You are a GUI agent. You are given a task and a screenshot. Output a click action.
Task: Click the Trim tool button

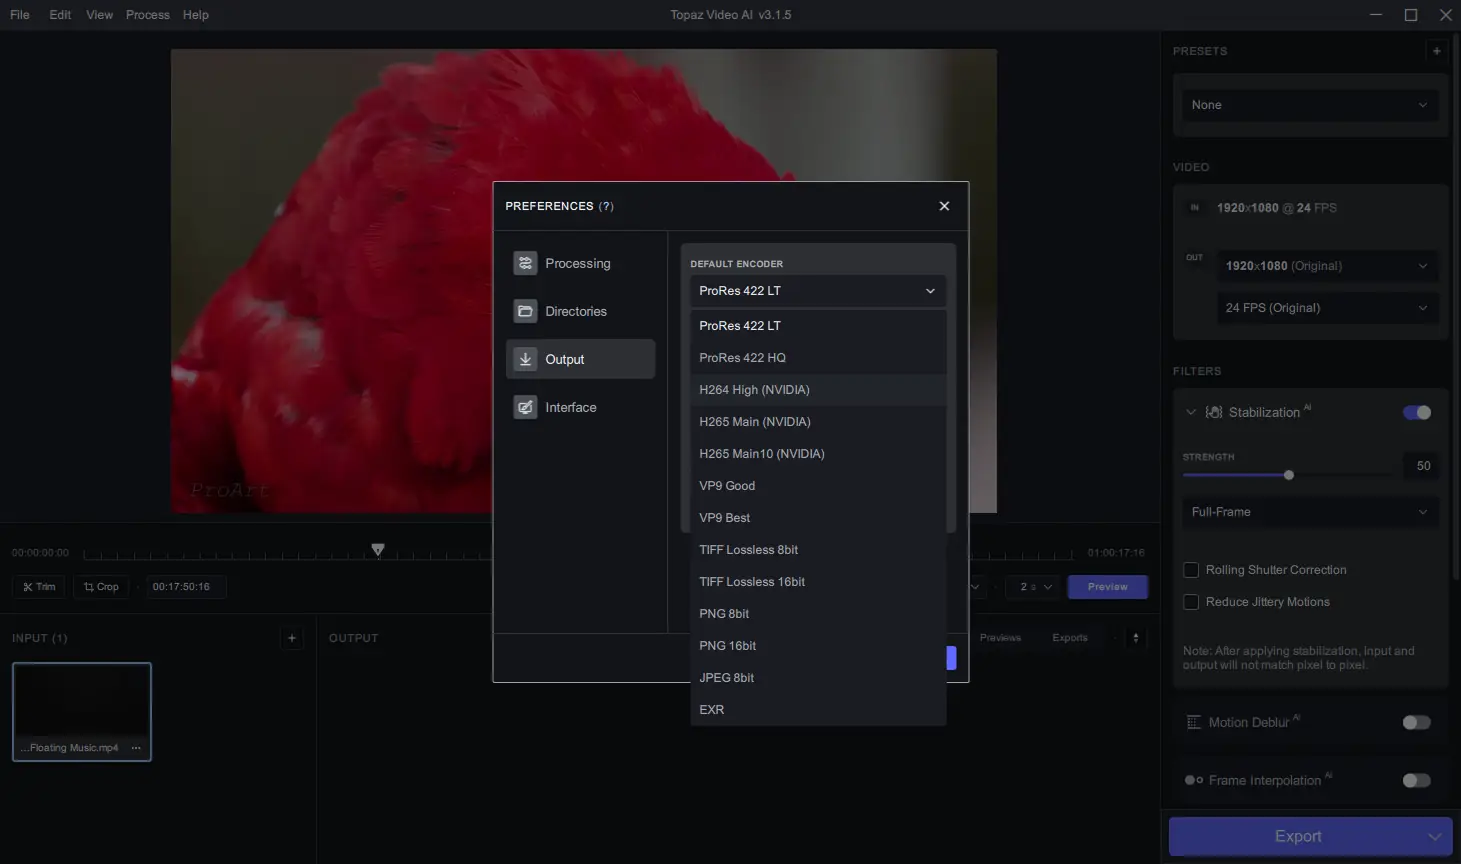(39, 587)
